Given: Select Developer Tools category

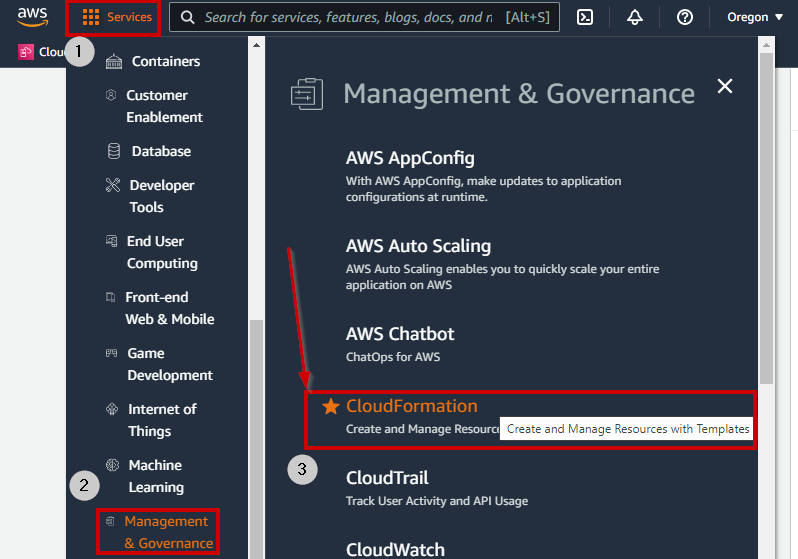Looking at the screenshot, I should pos(162,197).
